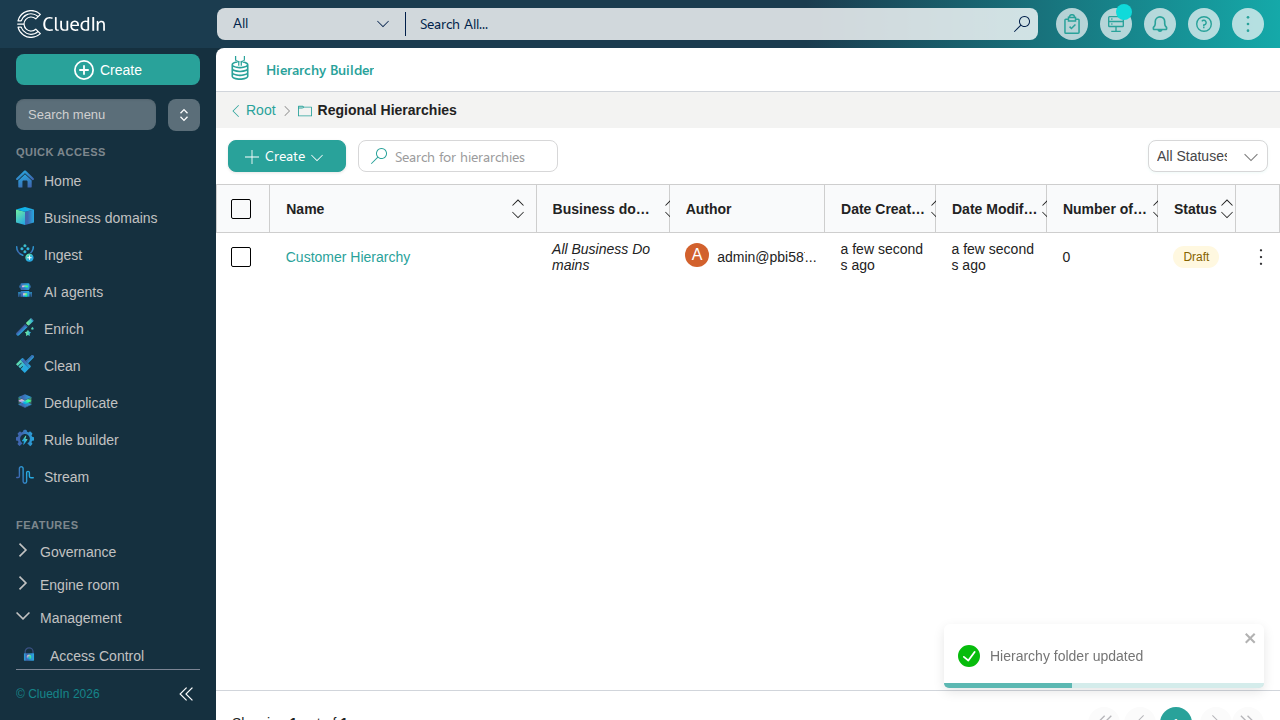Click the Home sidebar icon
1280x720 pixels.
click(x=25, y=180)
